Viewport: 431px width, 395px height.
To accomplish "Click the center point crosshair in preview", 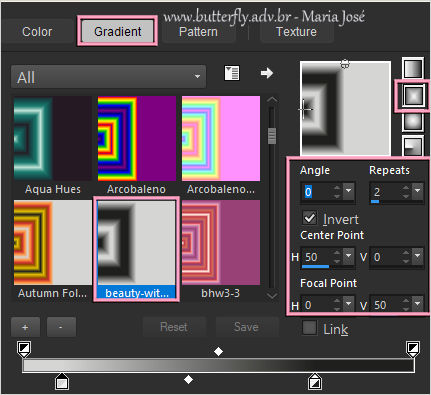I will click(304, 109).
